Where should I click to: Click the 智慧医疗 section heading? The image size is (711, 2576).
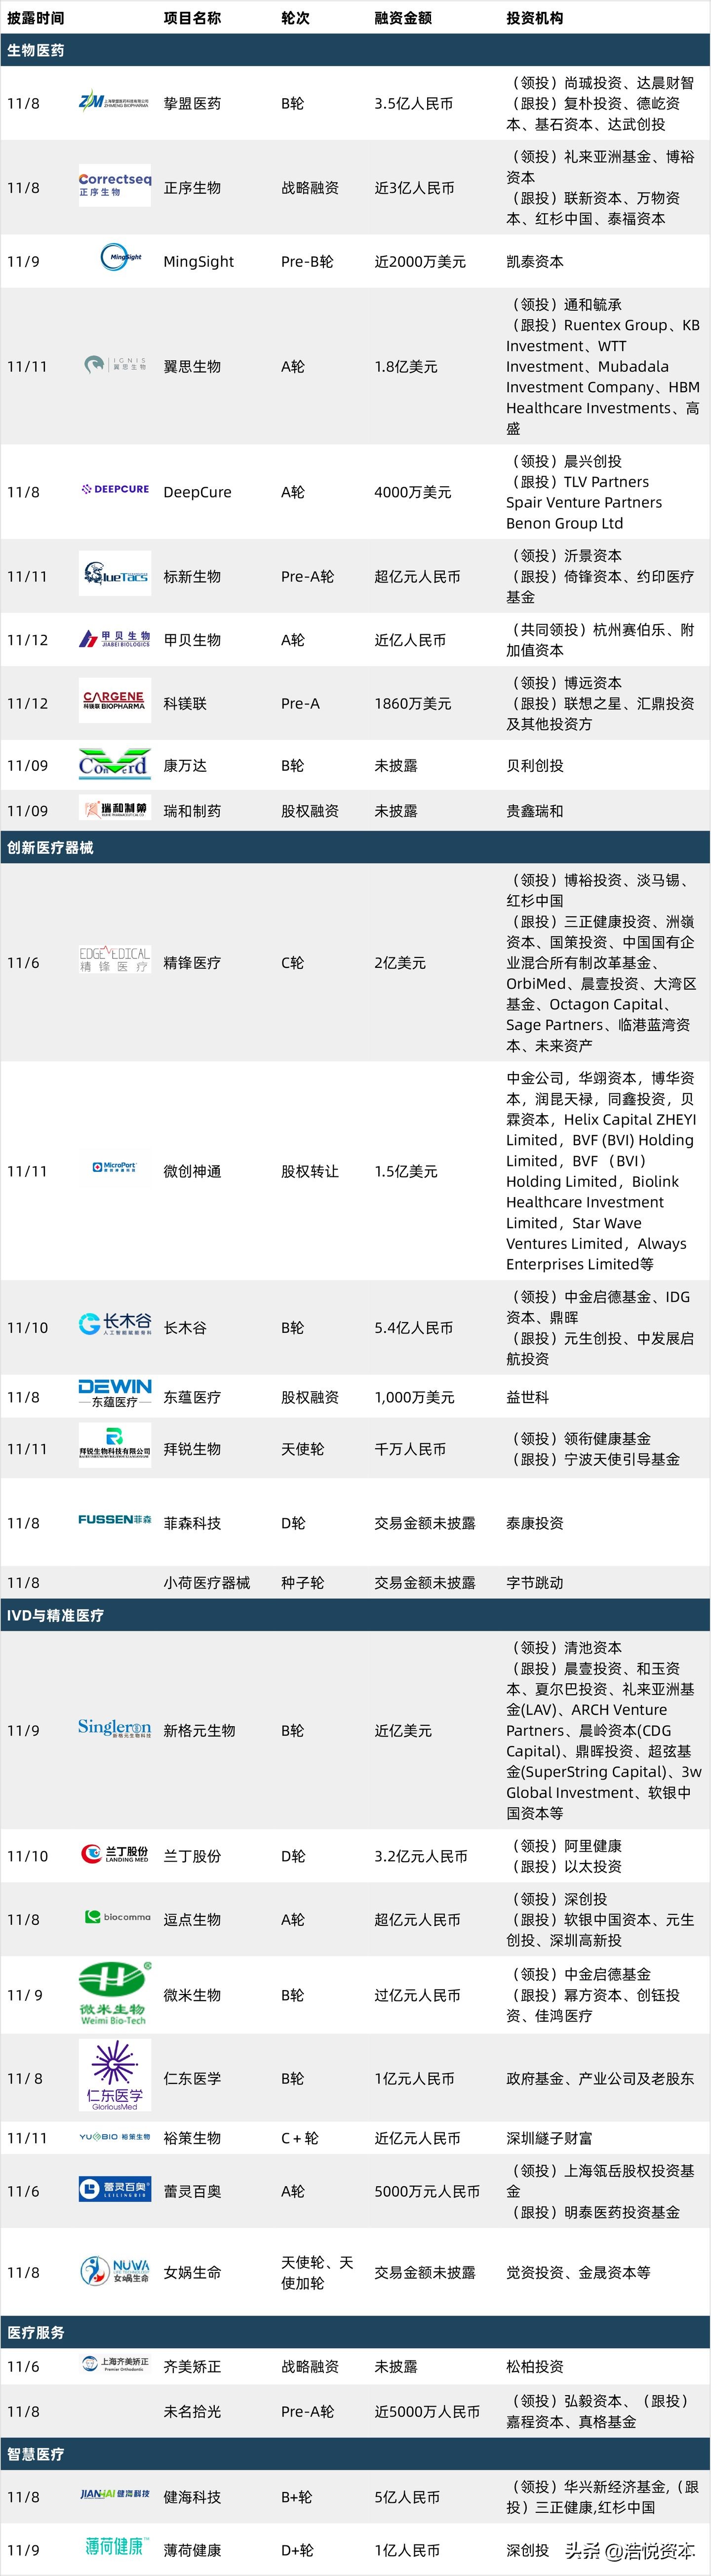click(x=36, y=2454)
